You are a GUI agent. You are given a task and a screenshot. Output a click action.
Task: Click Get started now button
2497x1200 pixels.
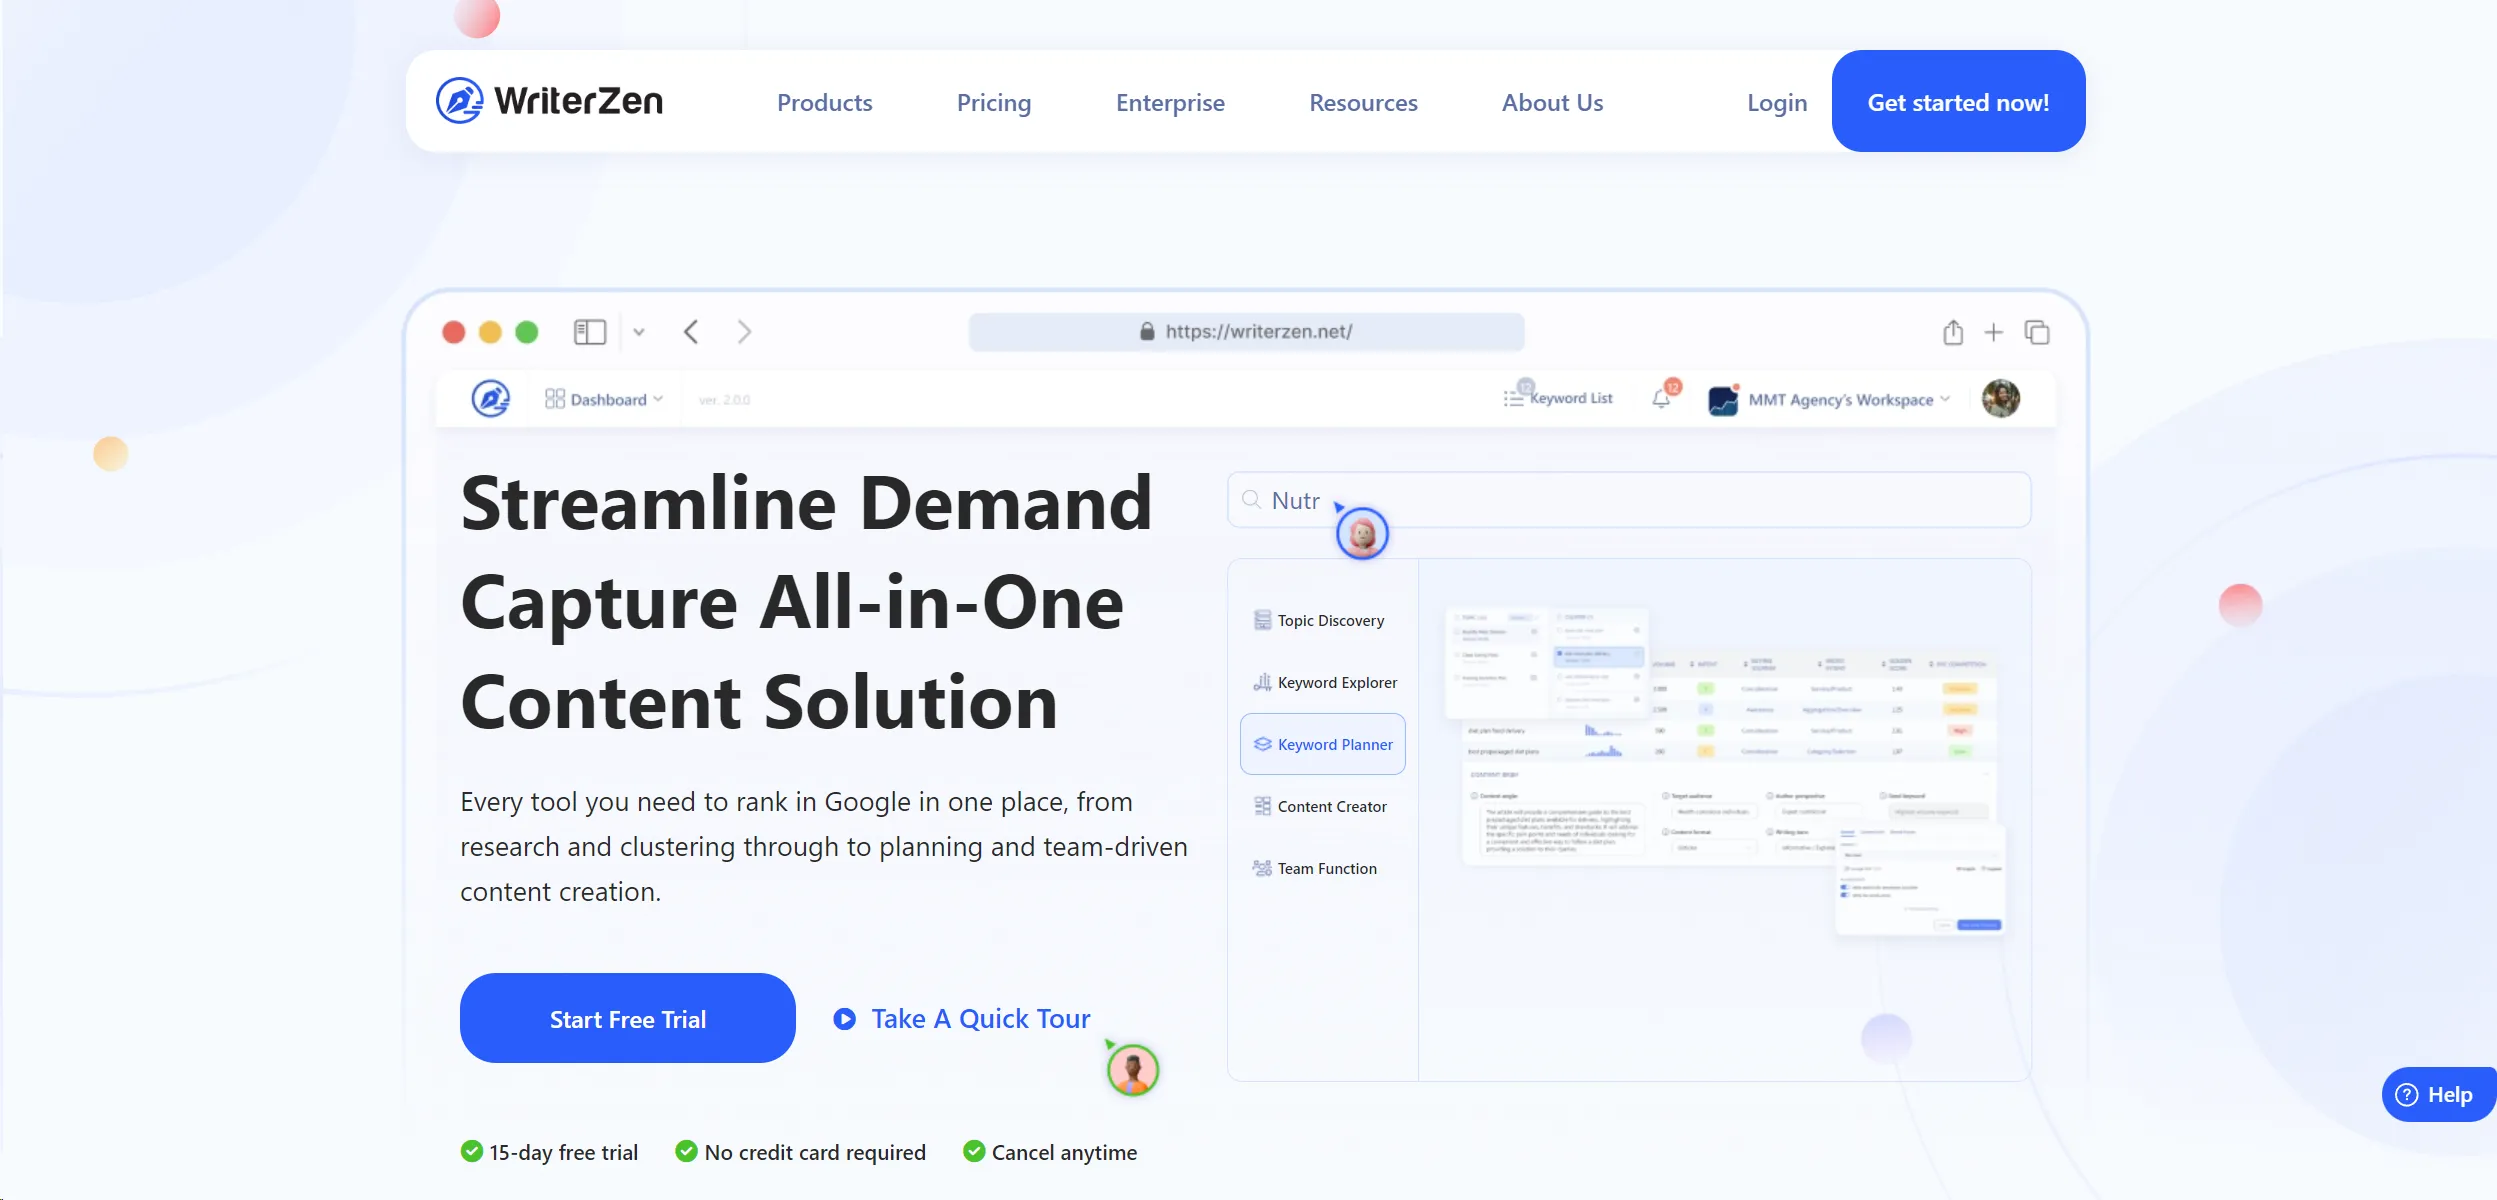(1957, 101)
